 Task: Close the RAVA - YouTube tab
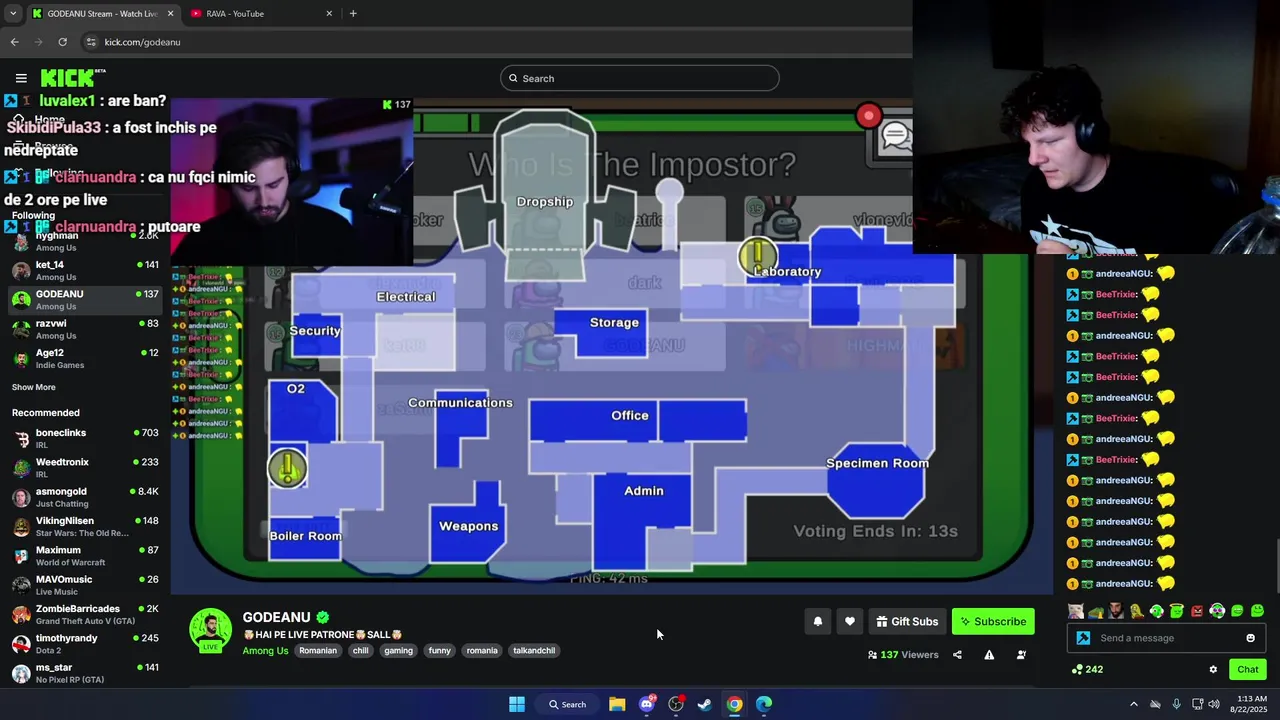[329, 13]
